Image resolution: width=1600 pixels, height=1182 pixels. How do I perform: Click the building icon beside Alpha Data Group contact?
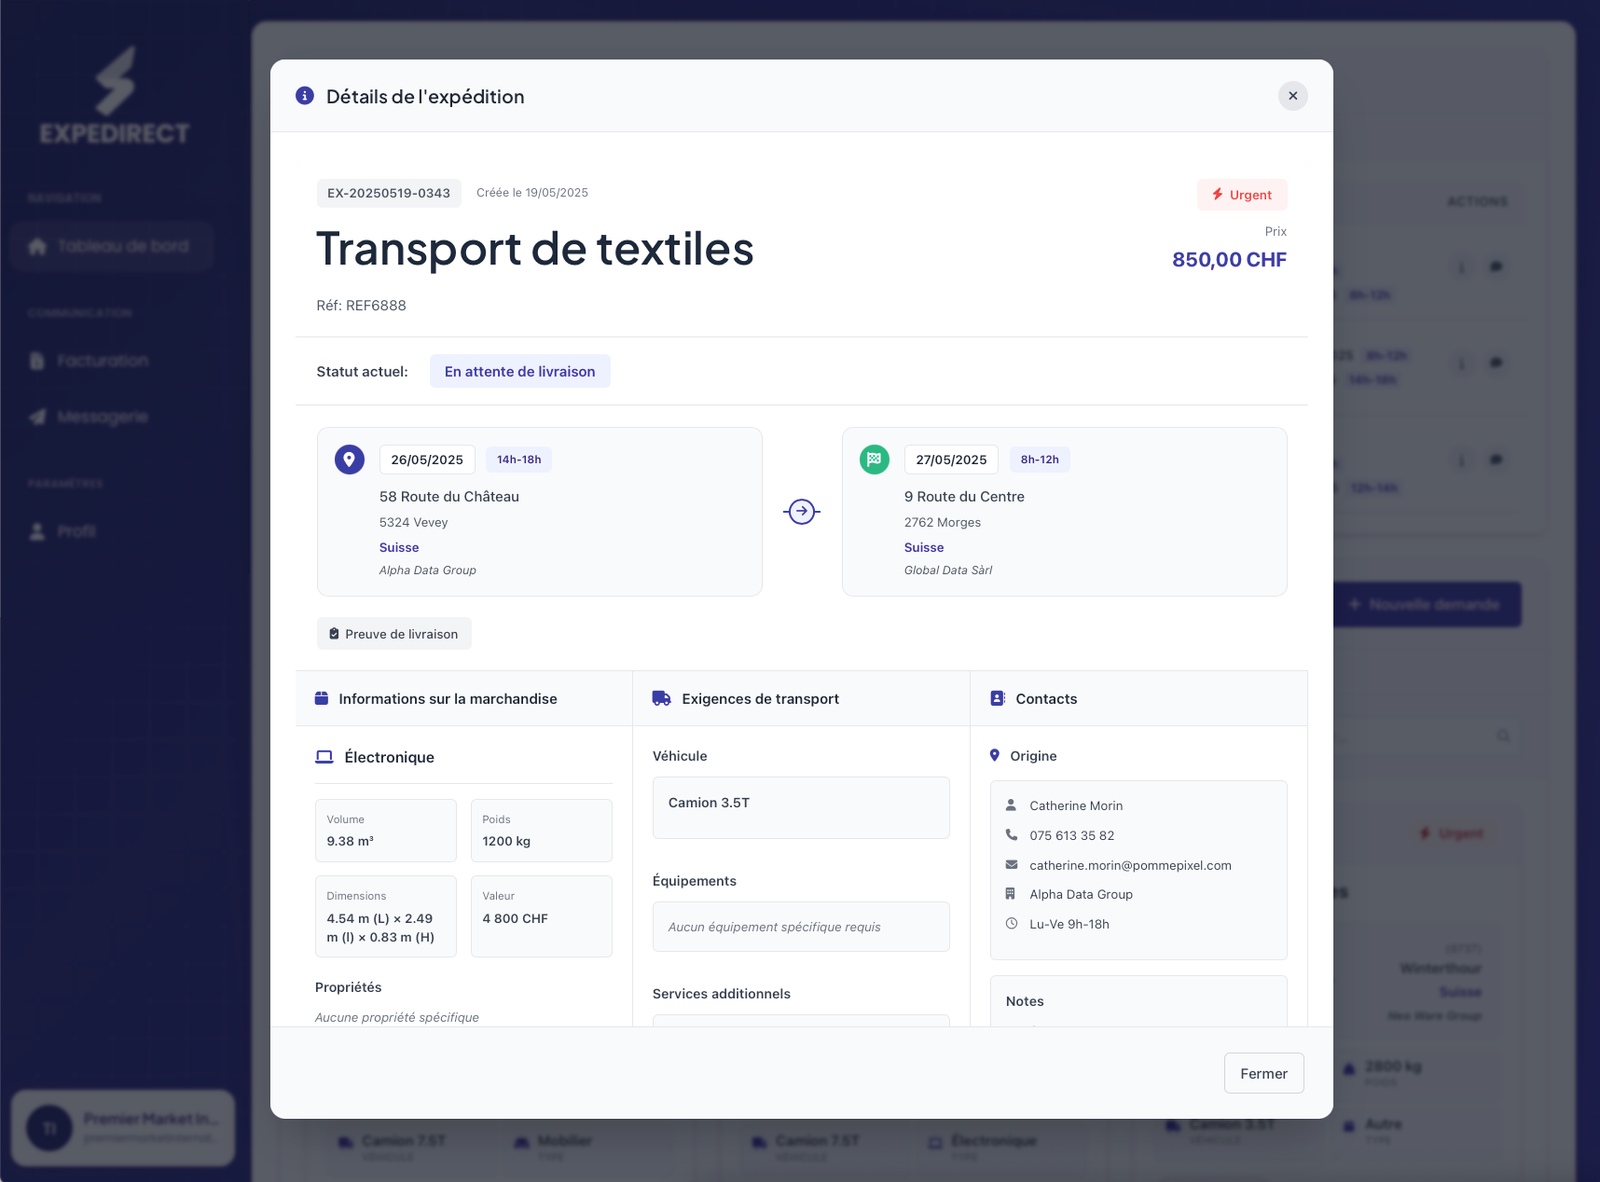point(1011,894)
